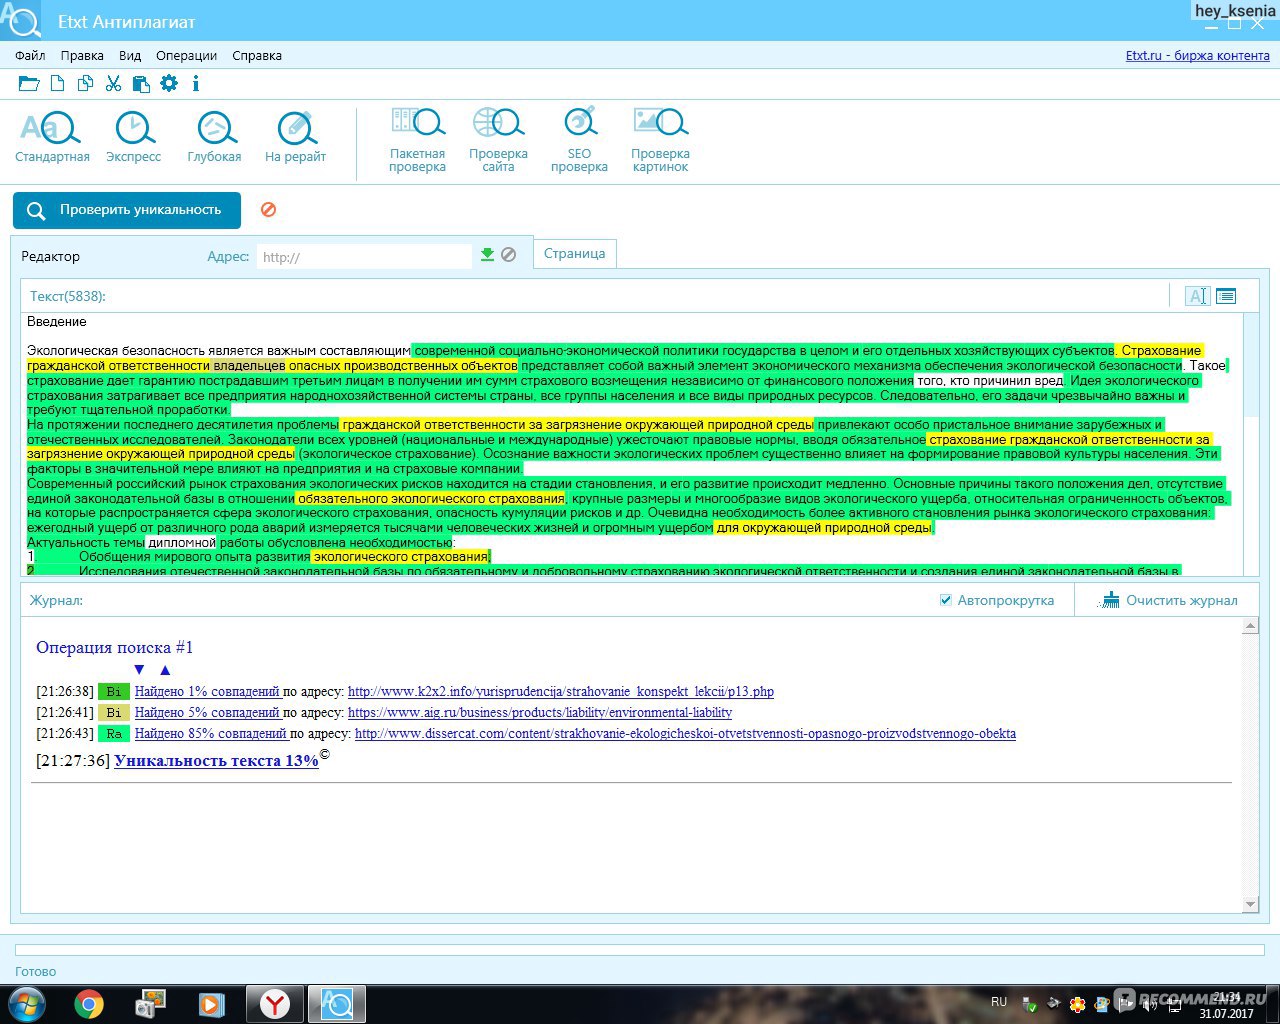
Task: Choose the Deep check mode
Action: 215,129
